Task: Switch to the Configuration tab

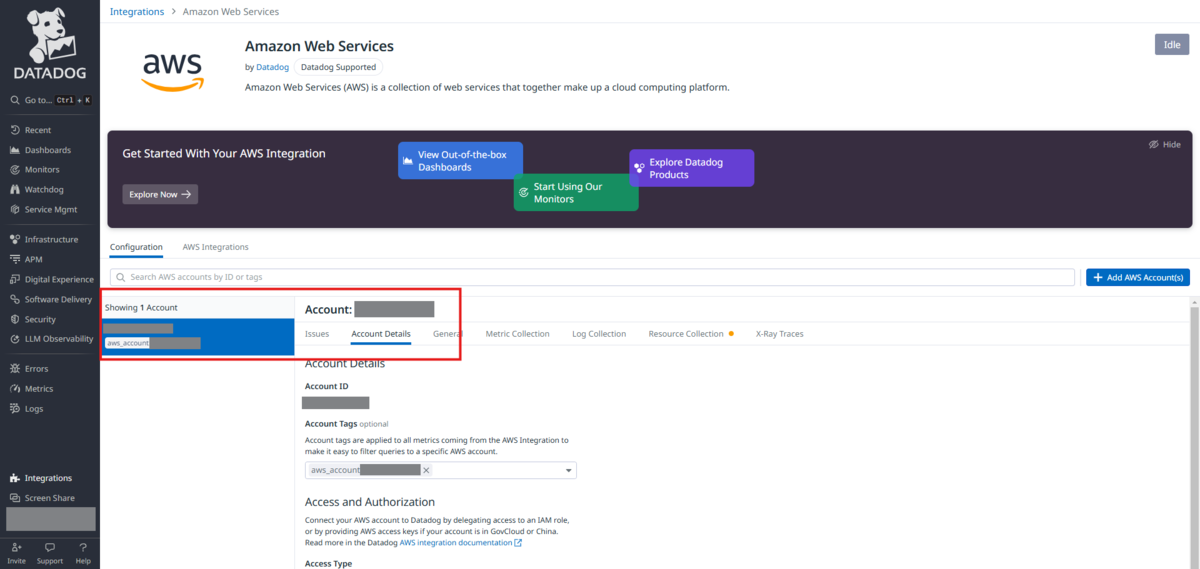Action: [x=136, y=247]
